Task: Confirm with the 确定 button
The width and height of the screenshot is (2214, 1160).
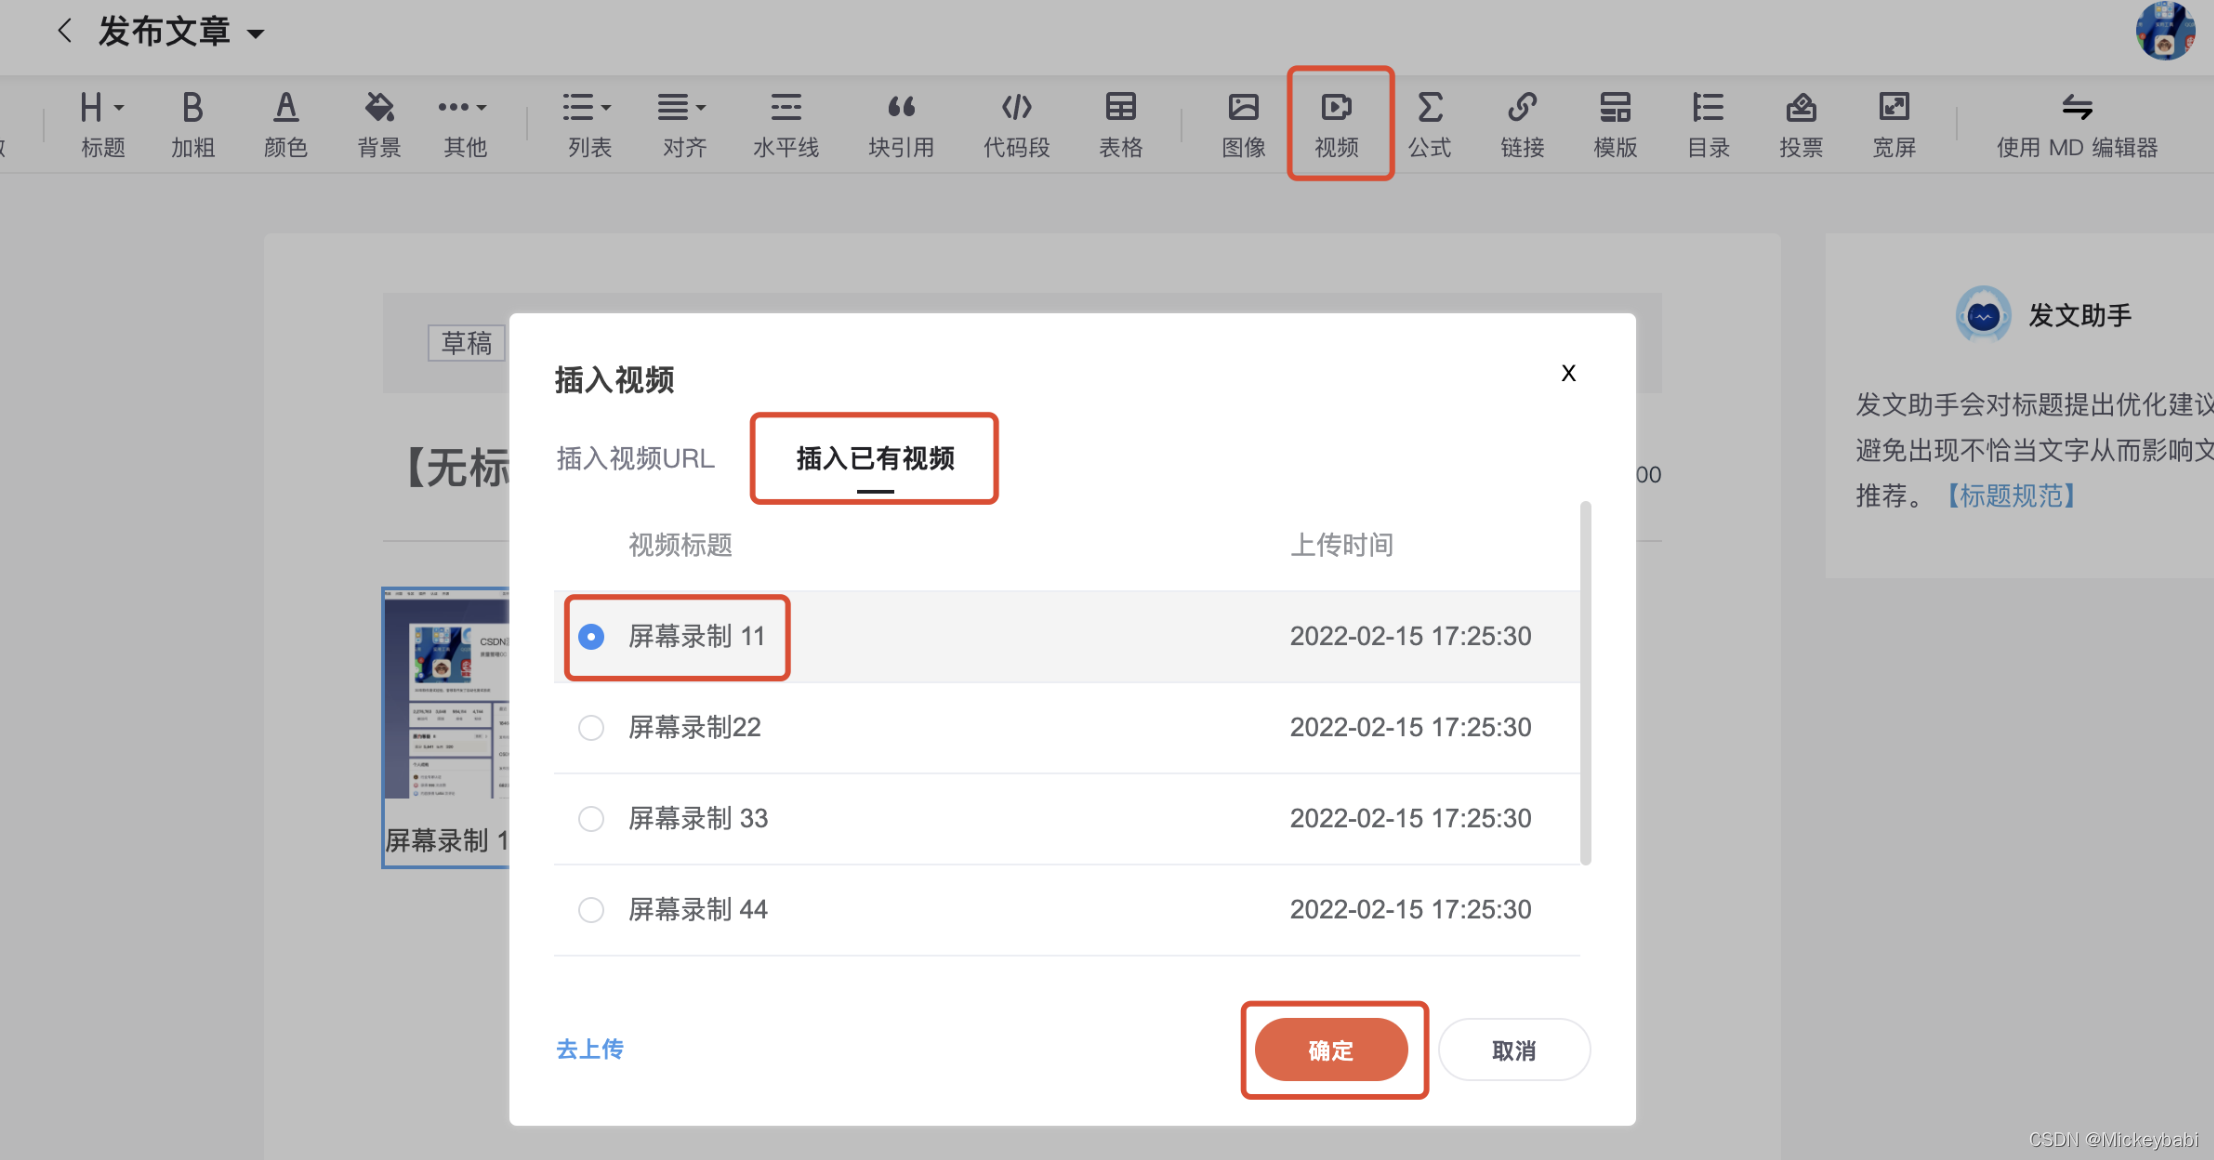Action: 1331,1050
